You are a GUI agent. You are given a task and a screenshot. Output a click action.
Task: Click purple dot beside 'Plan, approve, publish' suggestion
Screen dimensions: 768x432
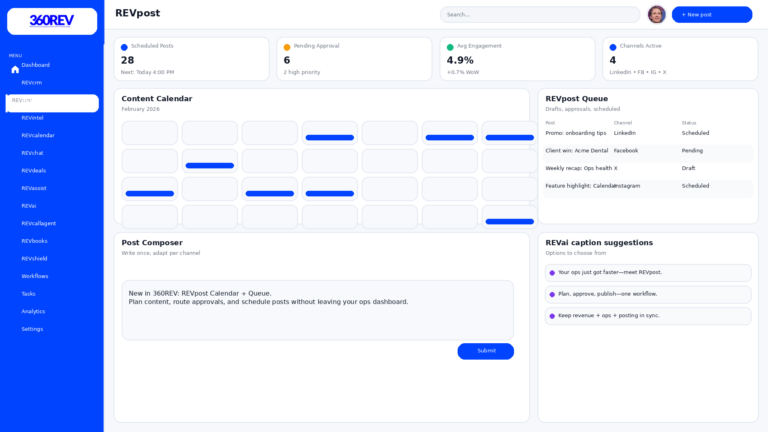pos(552,294)
